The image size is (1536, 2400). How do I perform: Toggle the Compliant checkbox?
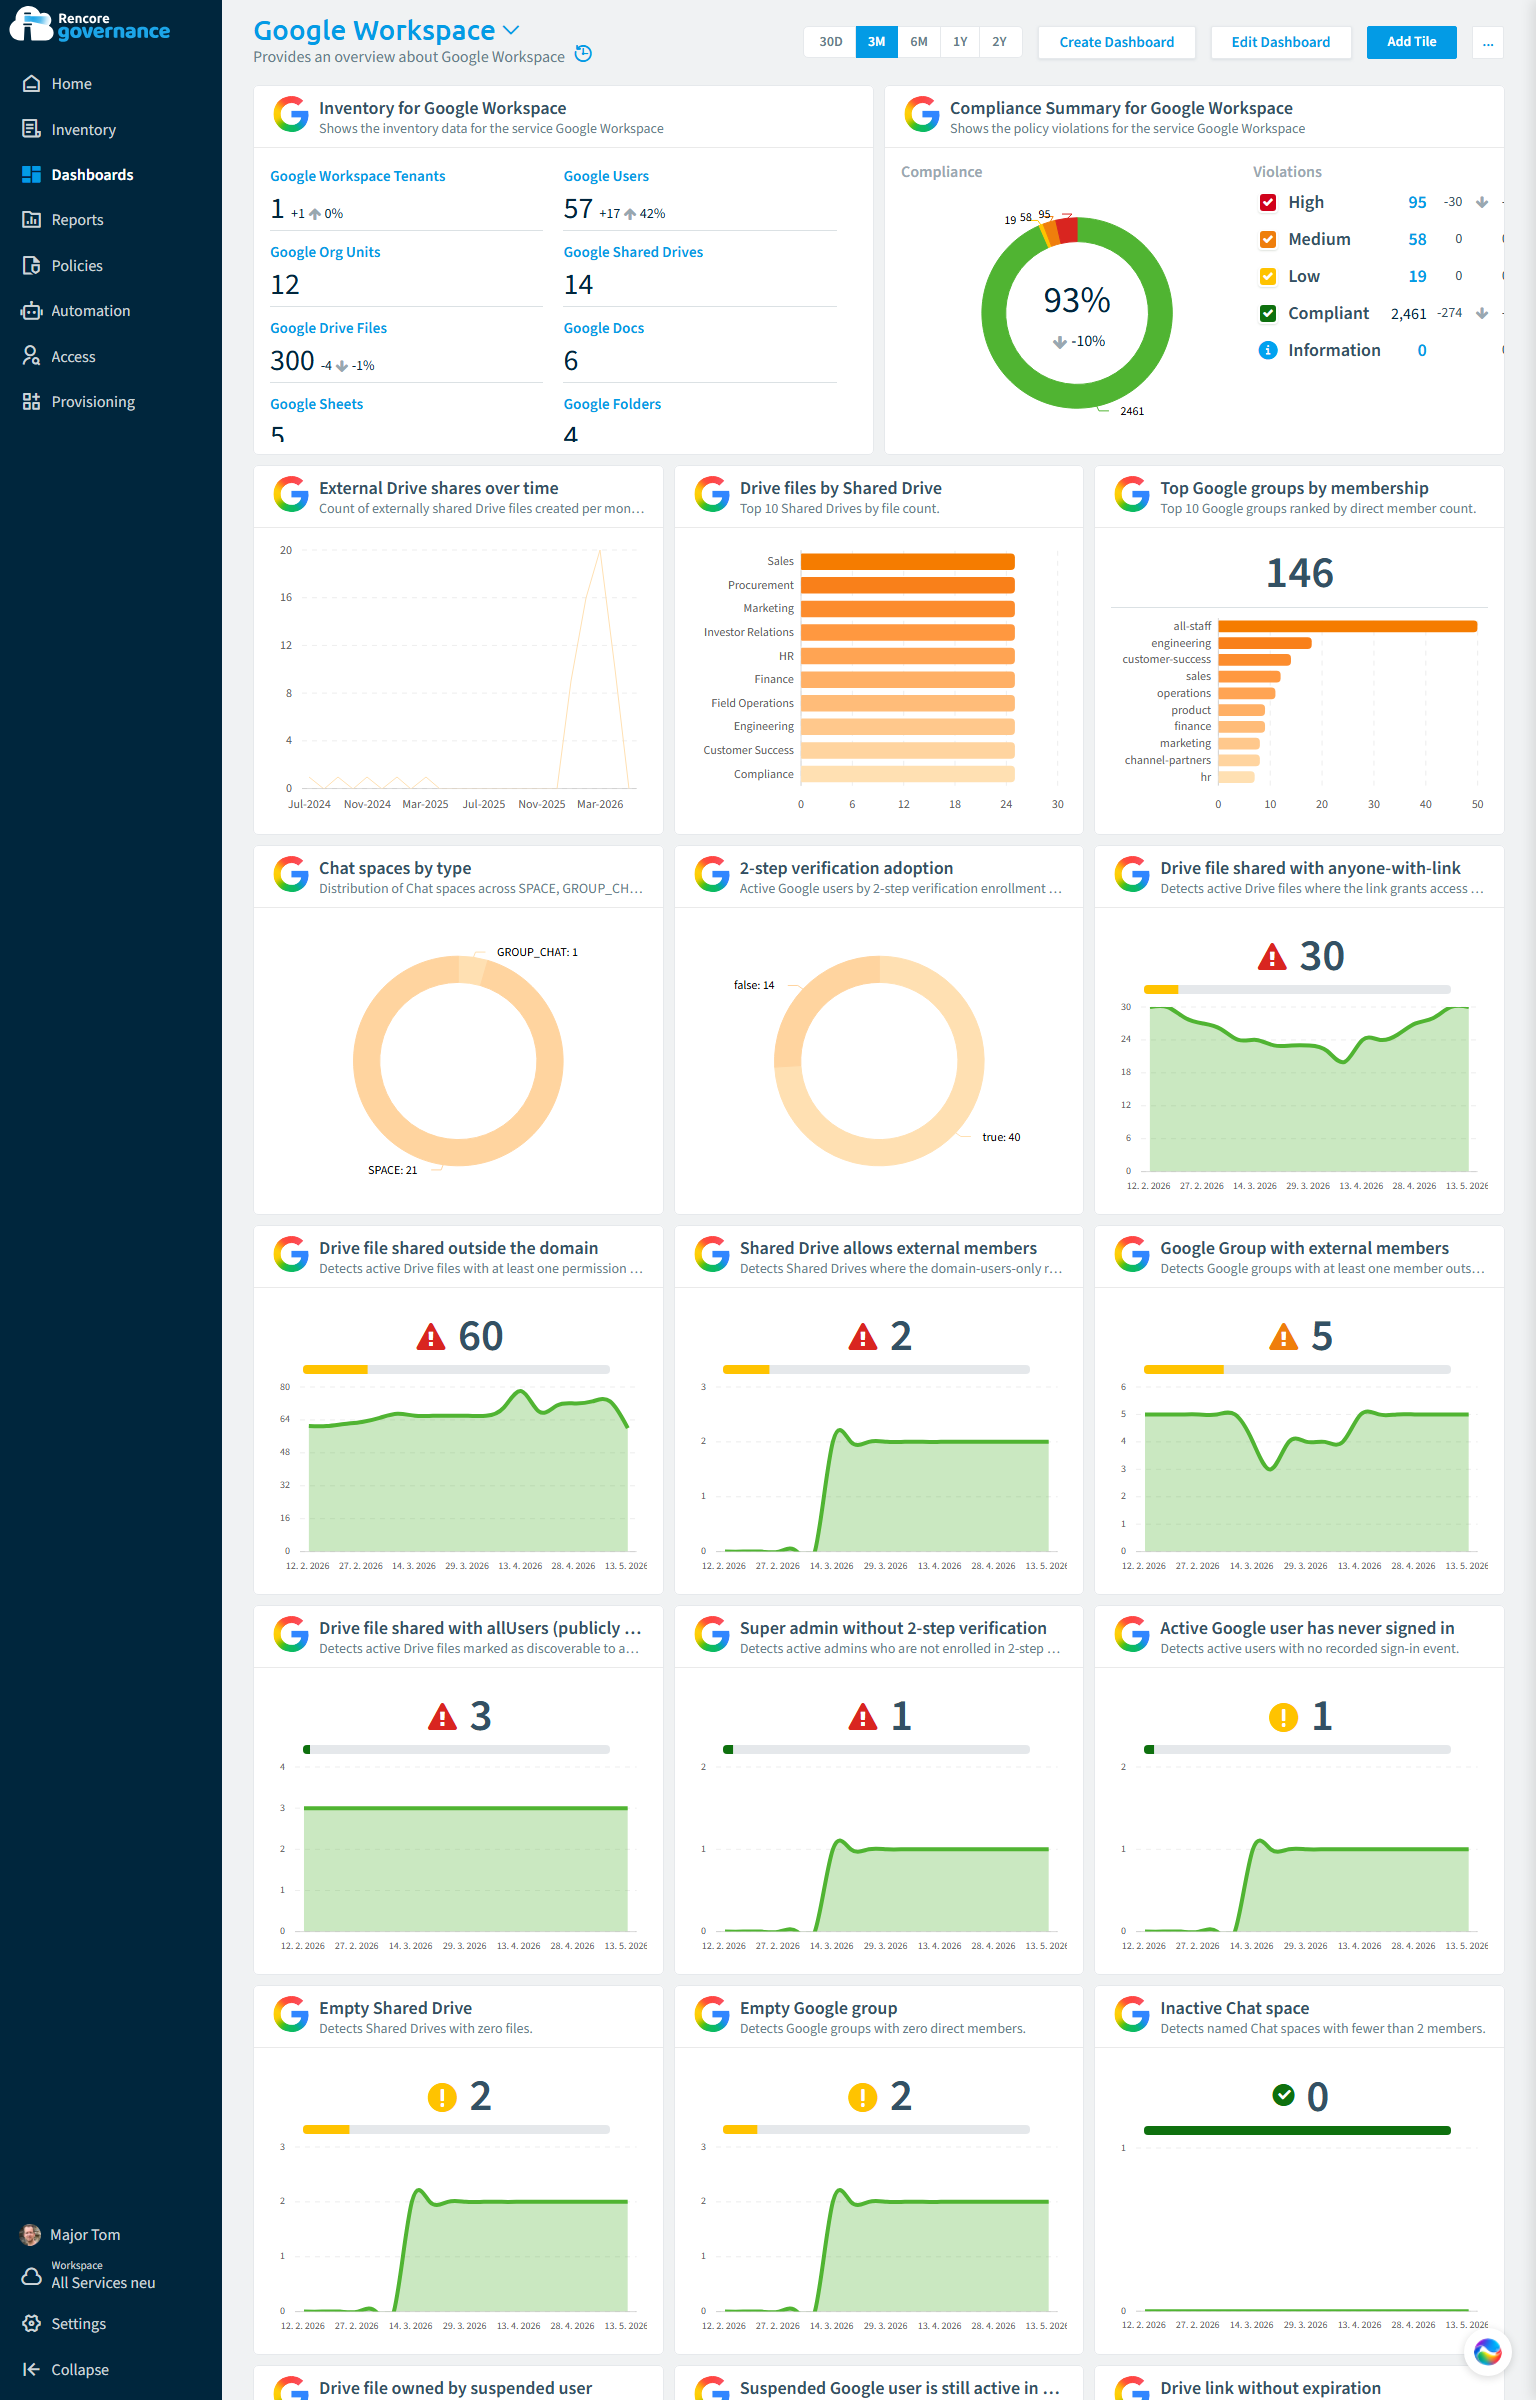tap(1268, 313)
